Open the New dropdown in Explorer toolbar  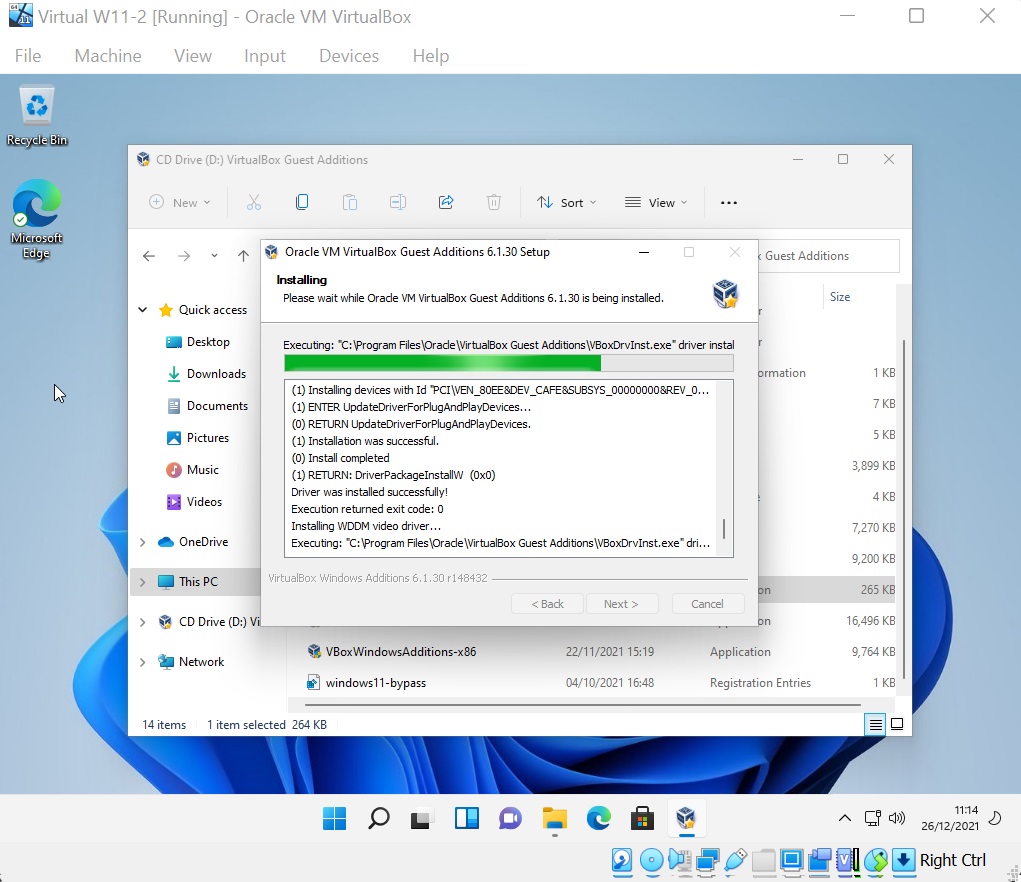point(180,202)
